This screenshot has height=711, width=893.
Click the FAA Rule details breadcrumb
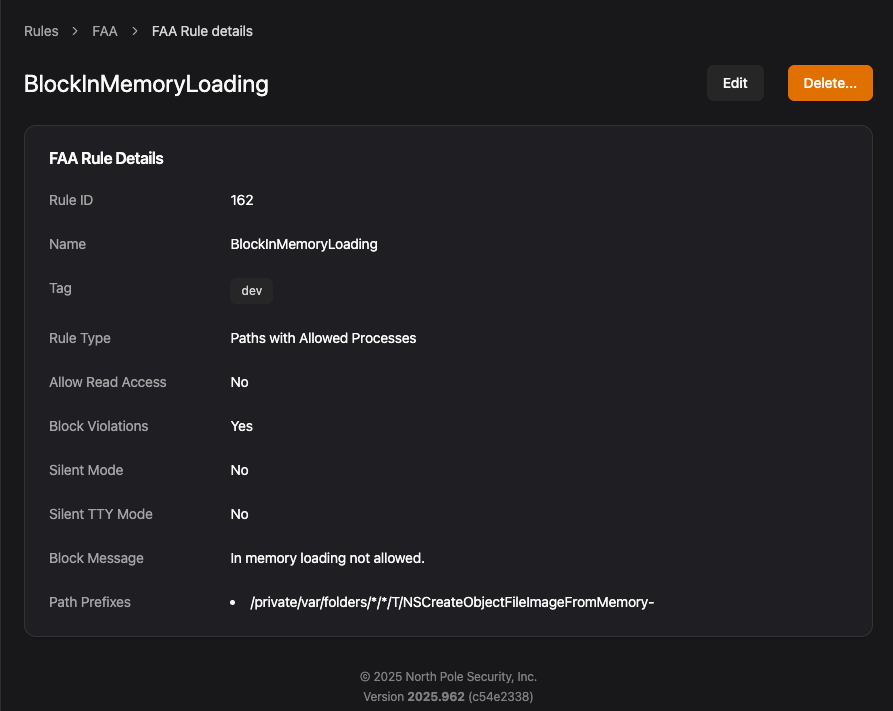pyautogui.click(x=202, y=31)
